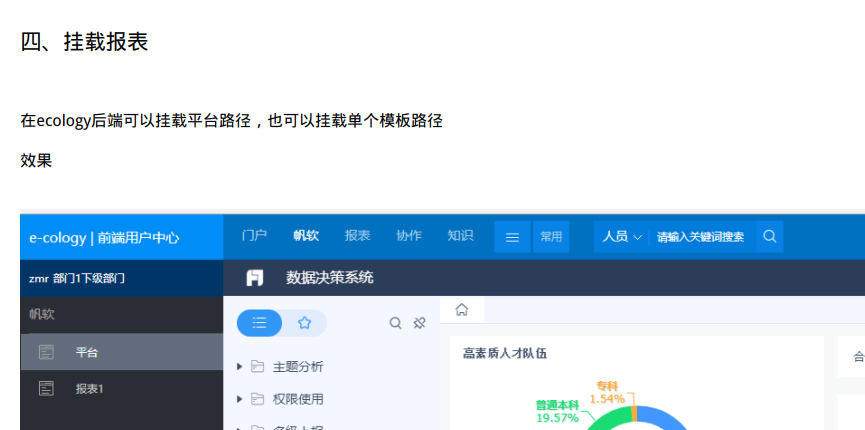Viewport: 865px width, 430px height.
Task: Click the keyword search input field
Action: pos(702,237)
